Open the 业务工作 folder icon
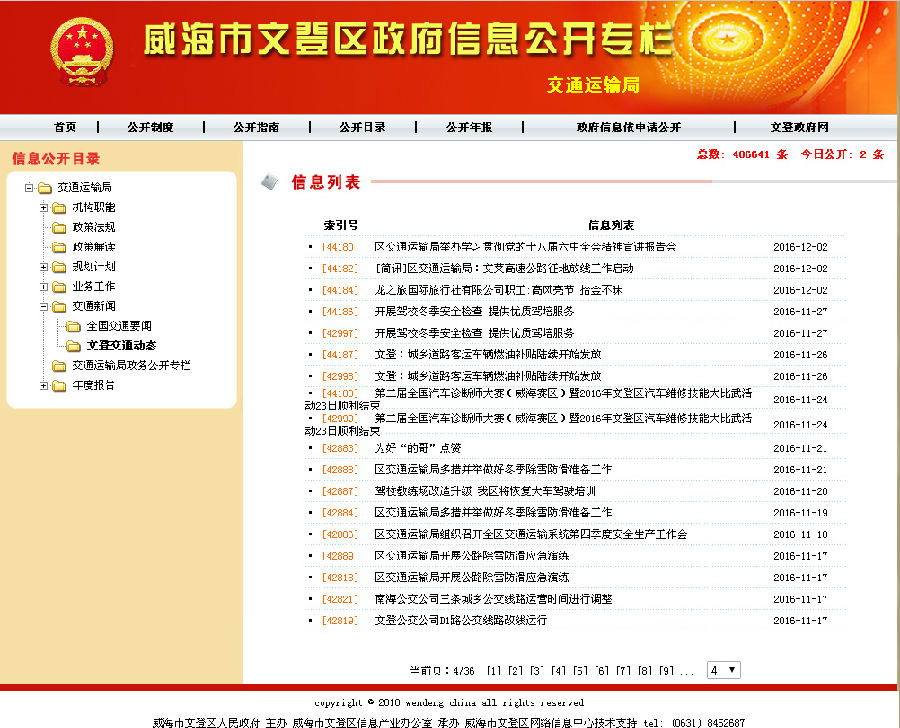Image resolution: width=900 pixels, height=728 pixels. pos(58,286)
